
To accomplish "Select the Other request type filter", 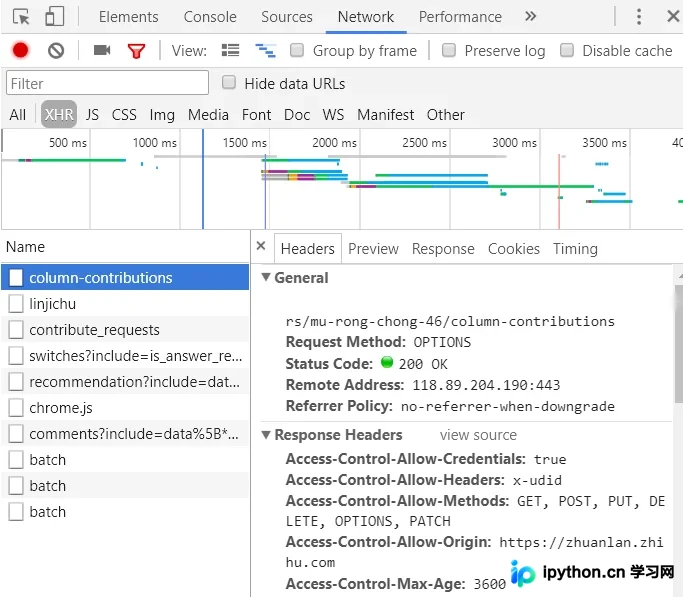I will (x=446, y=115).
